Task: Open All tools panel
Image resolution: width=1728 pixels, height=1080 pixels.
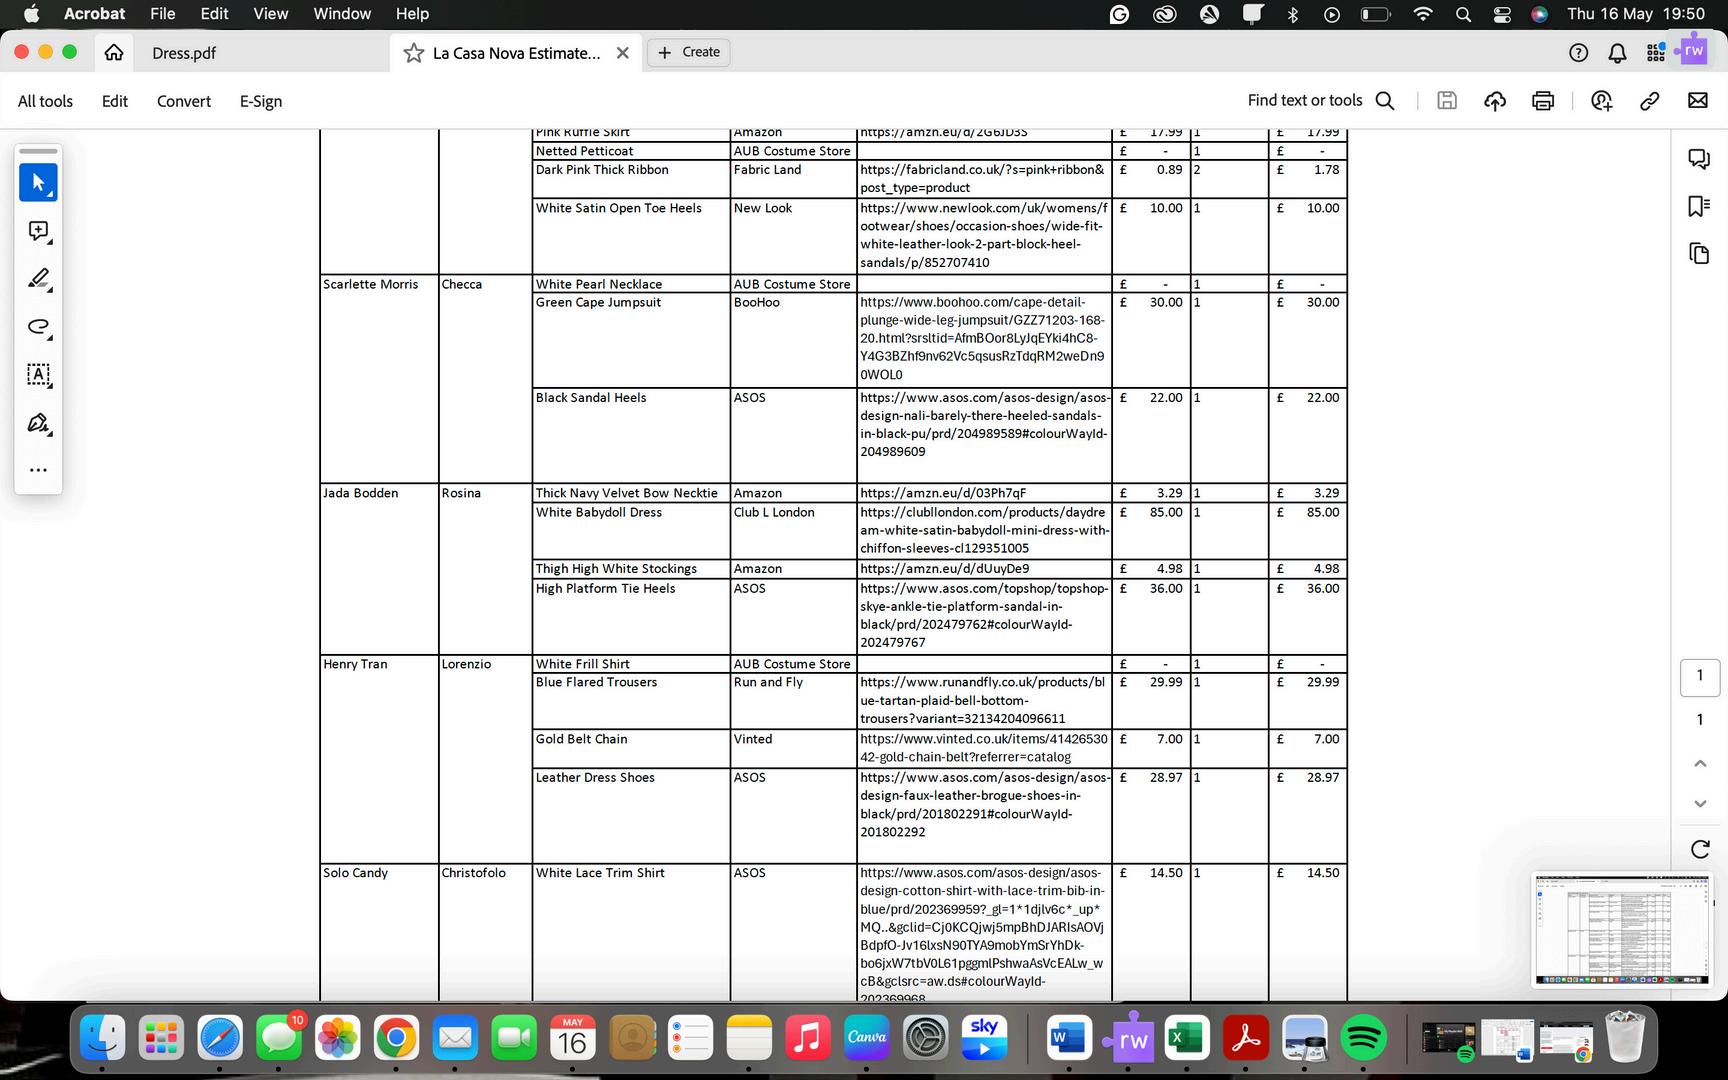Action: [45, 101]
